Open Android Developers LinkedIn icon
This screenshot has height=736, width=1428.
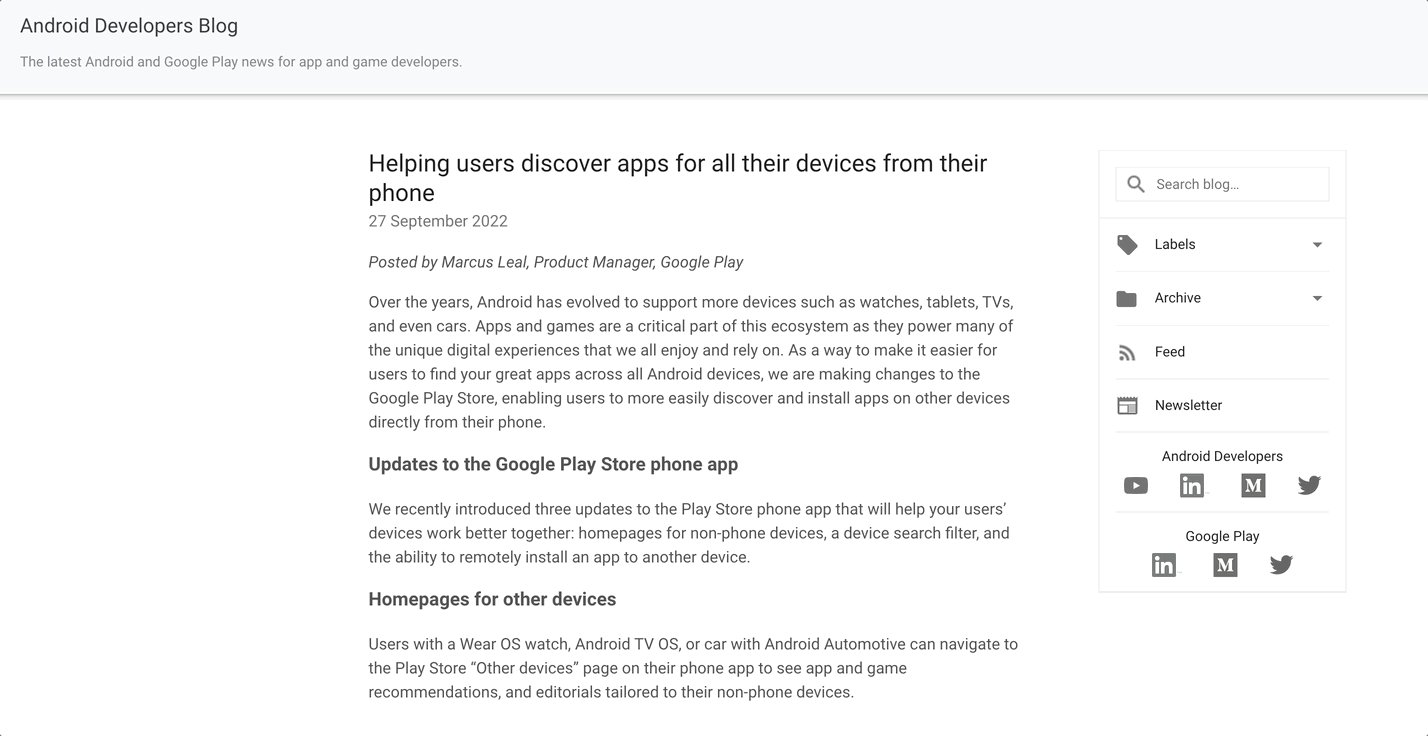click(1192, 486)
